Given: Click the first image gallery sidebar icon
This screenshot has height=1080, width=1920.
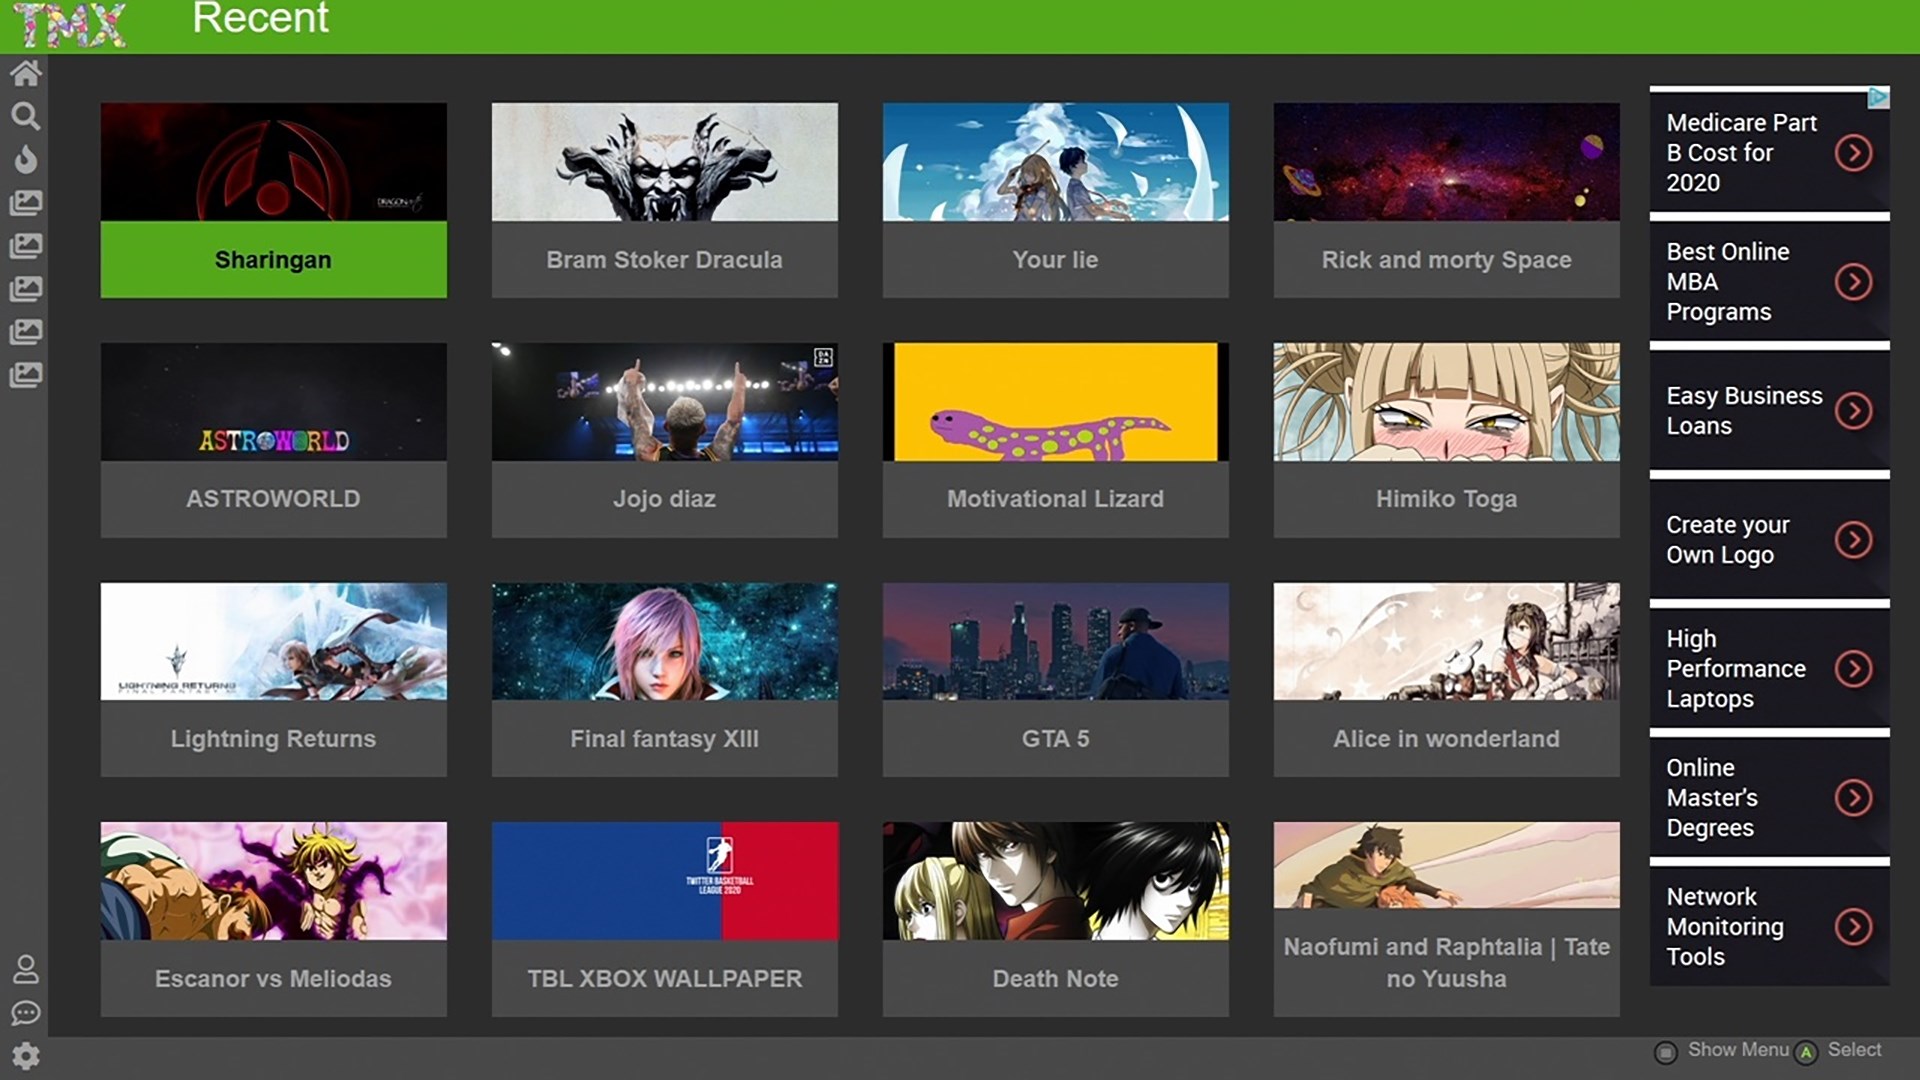Looking at the screenshot, I should coord(26,203).
